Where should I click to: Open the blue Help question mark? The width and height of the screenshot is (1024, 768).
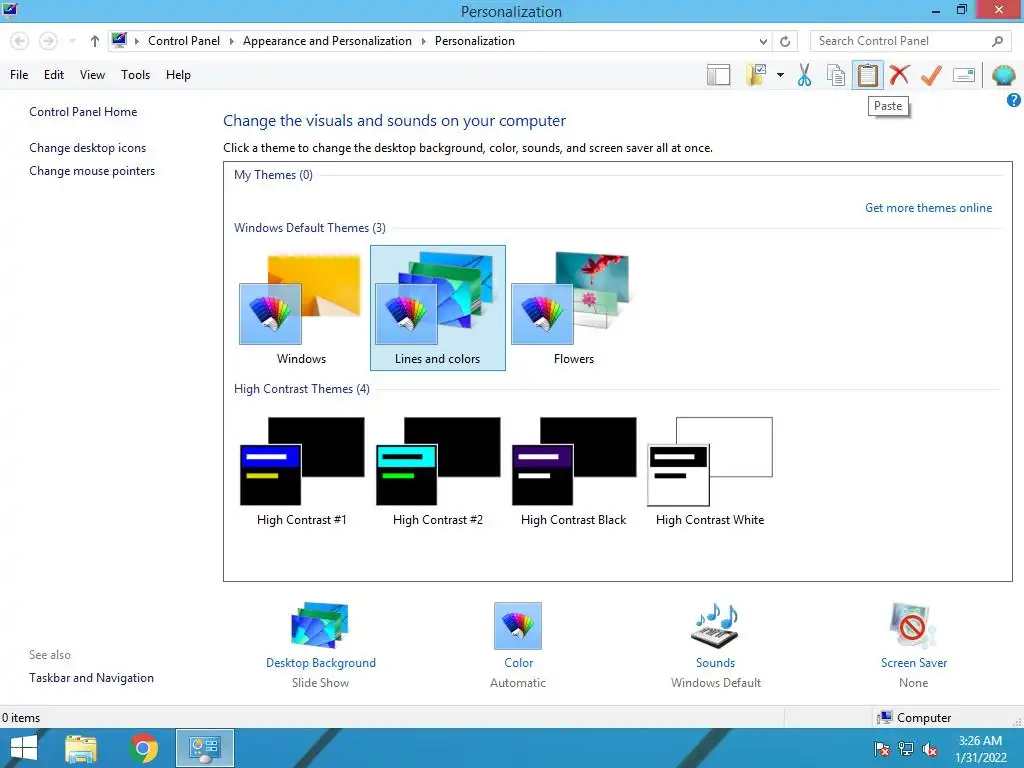pyautogui.click(x=1014, y=100)
